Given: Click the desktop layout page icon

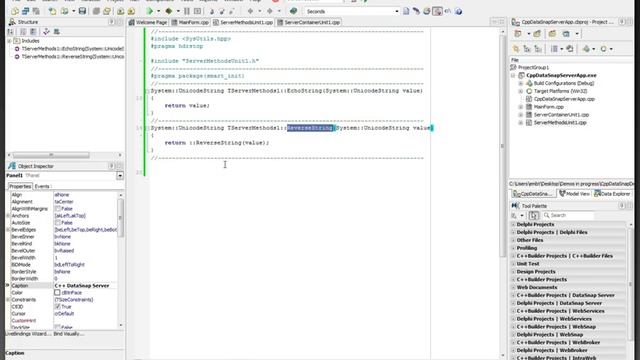Looking at the screenshot, I should [406, 11].
